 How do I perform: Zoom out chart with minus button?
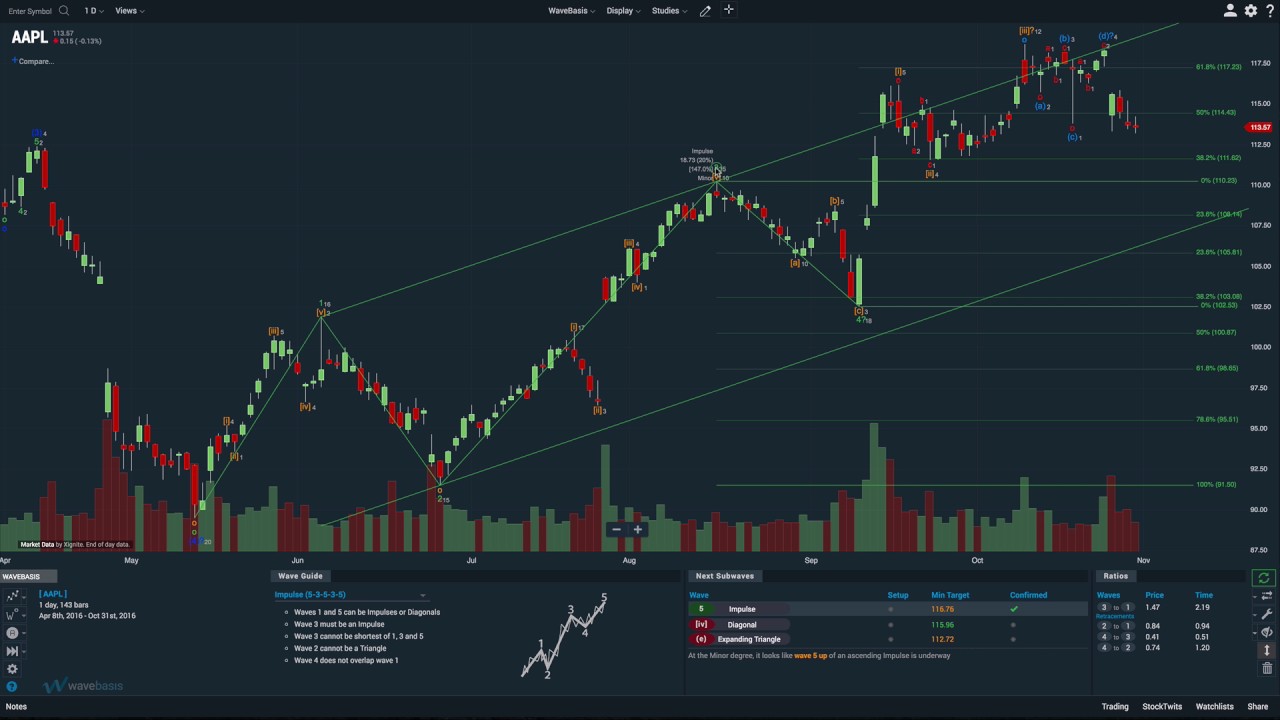coord(616,530)
